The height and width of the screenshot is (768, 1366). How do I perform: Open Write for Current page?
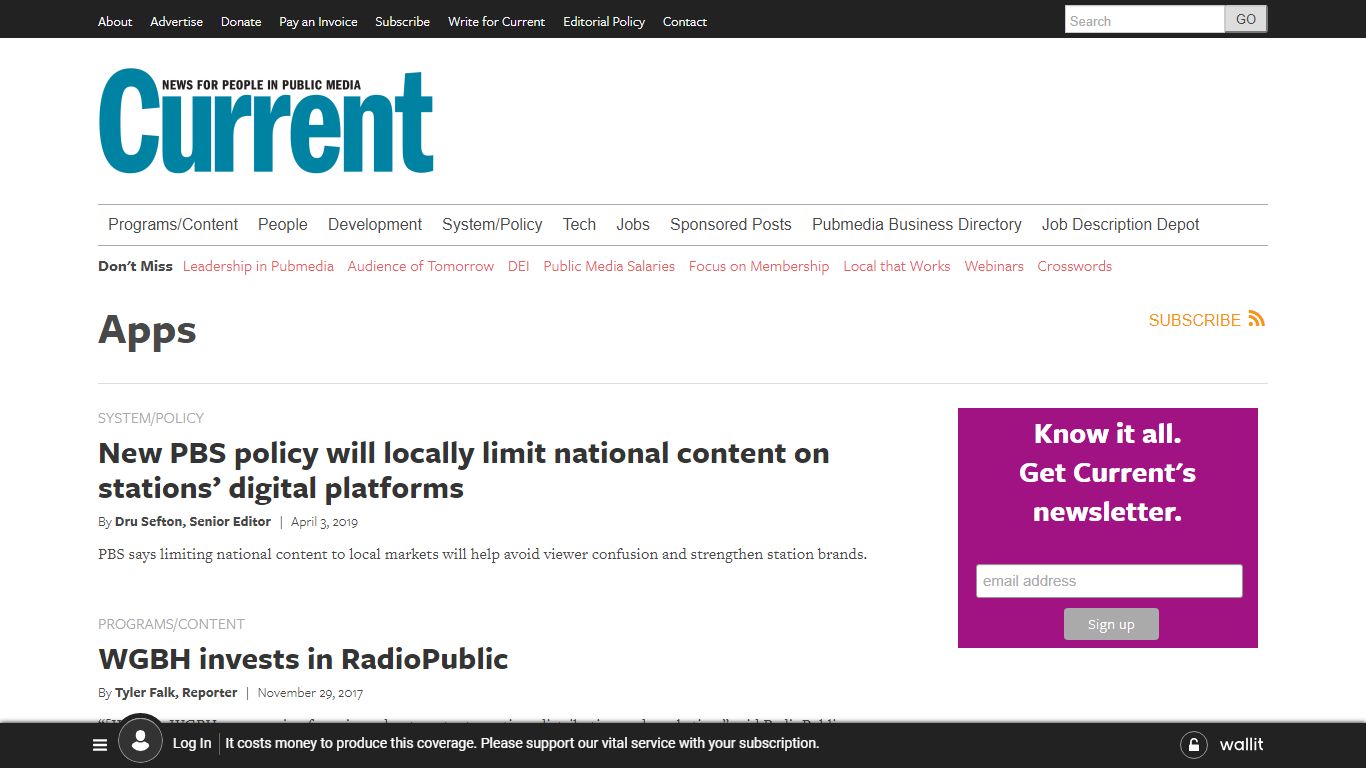[496, 21]
